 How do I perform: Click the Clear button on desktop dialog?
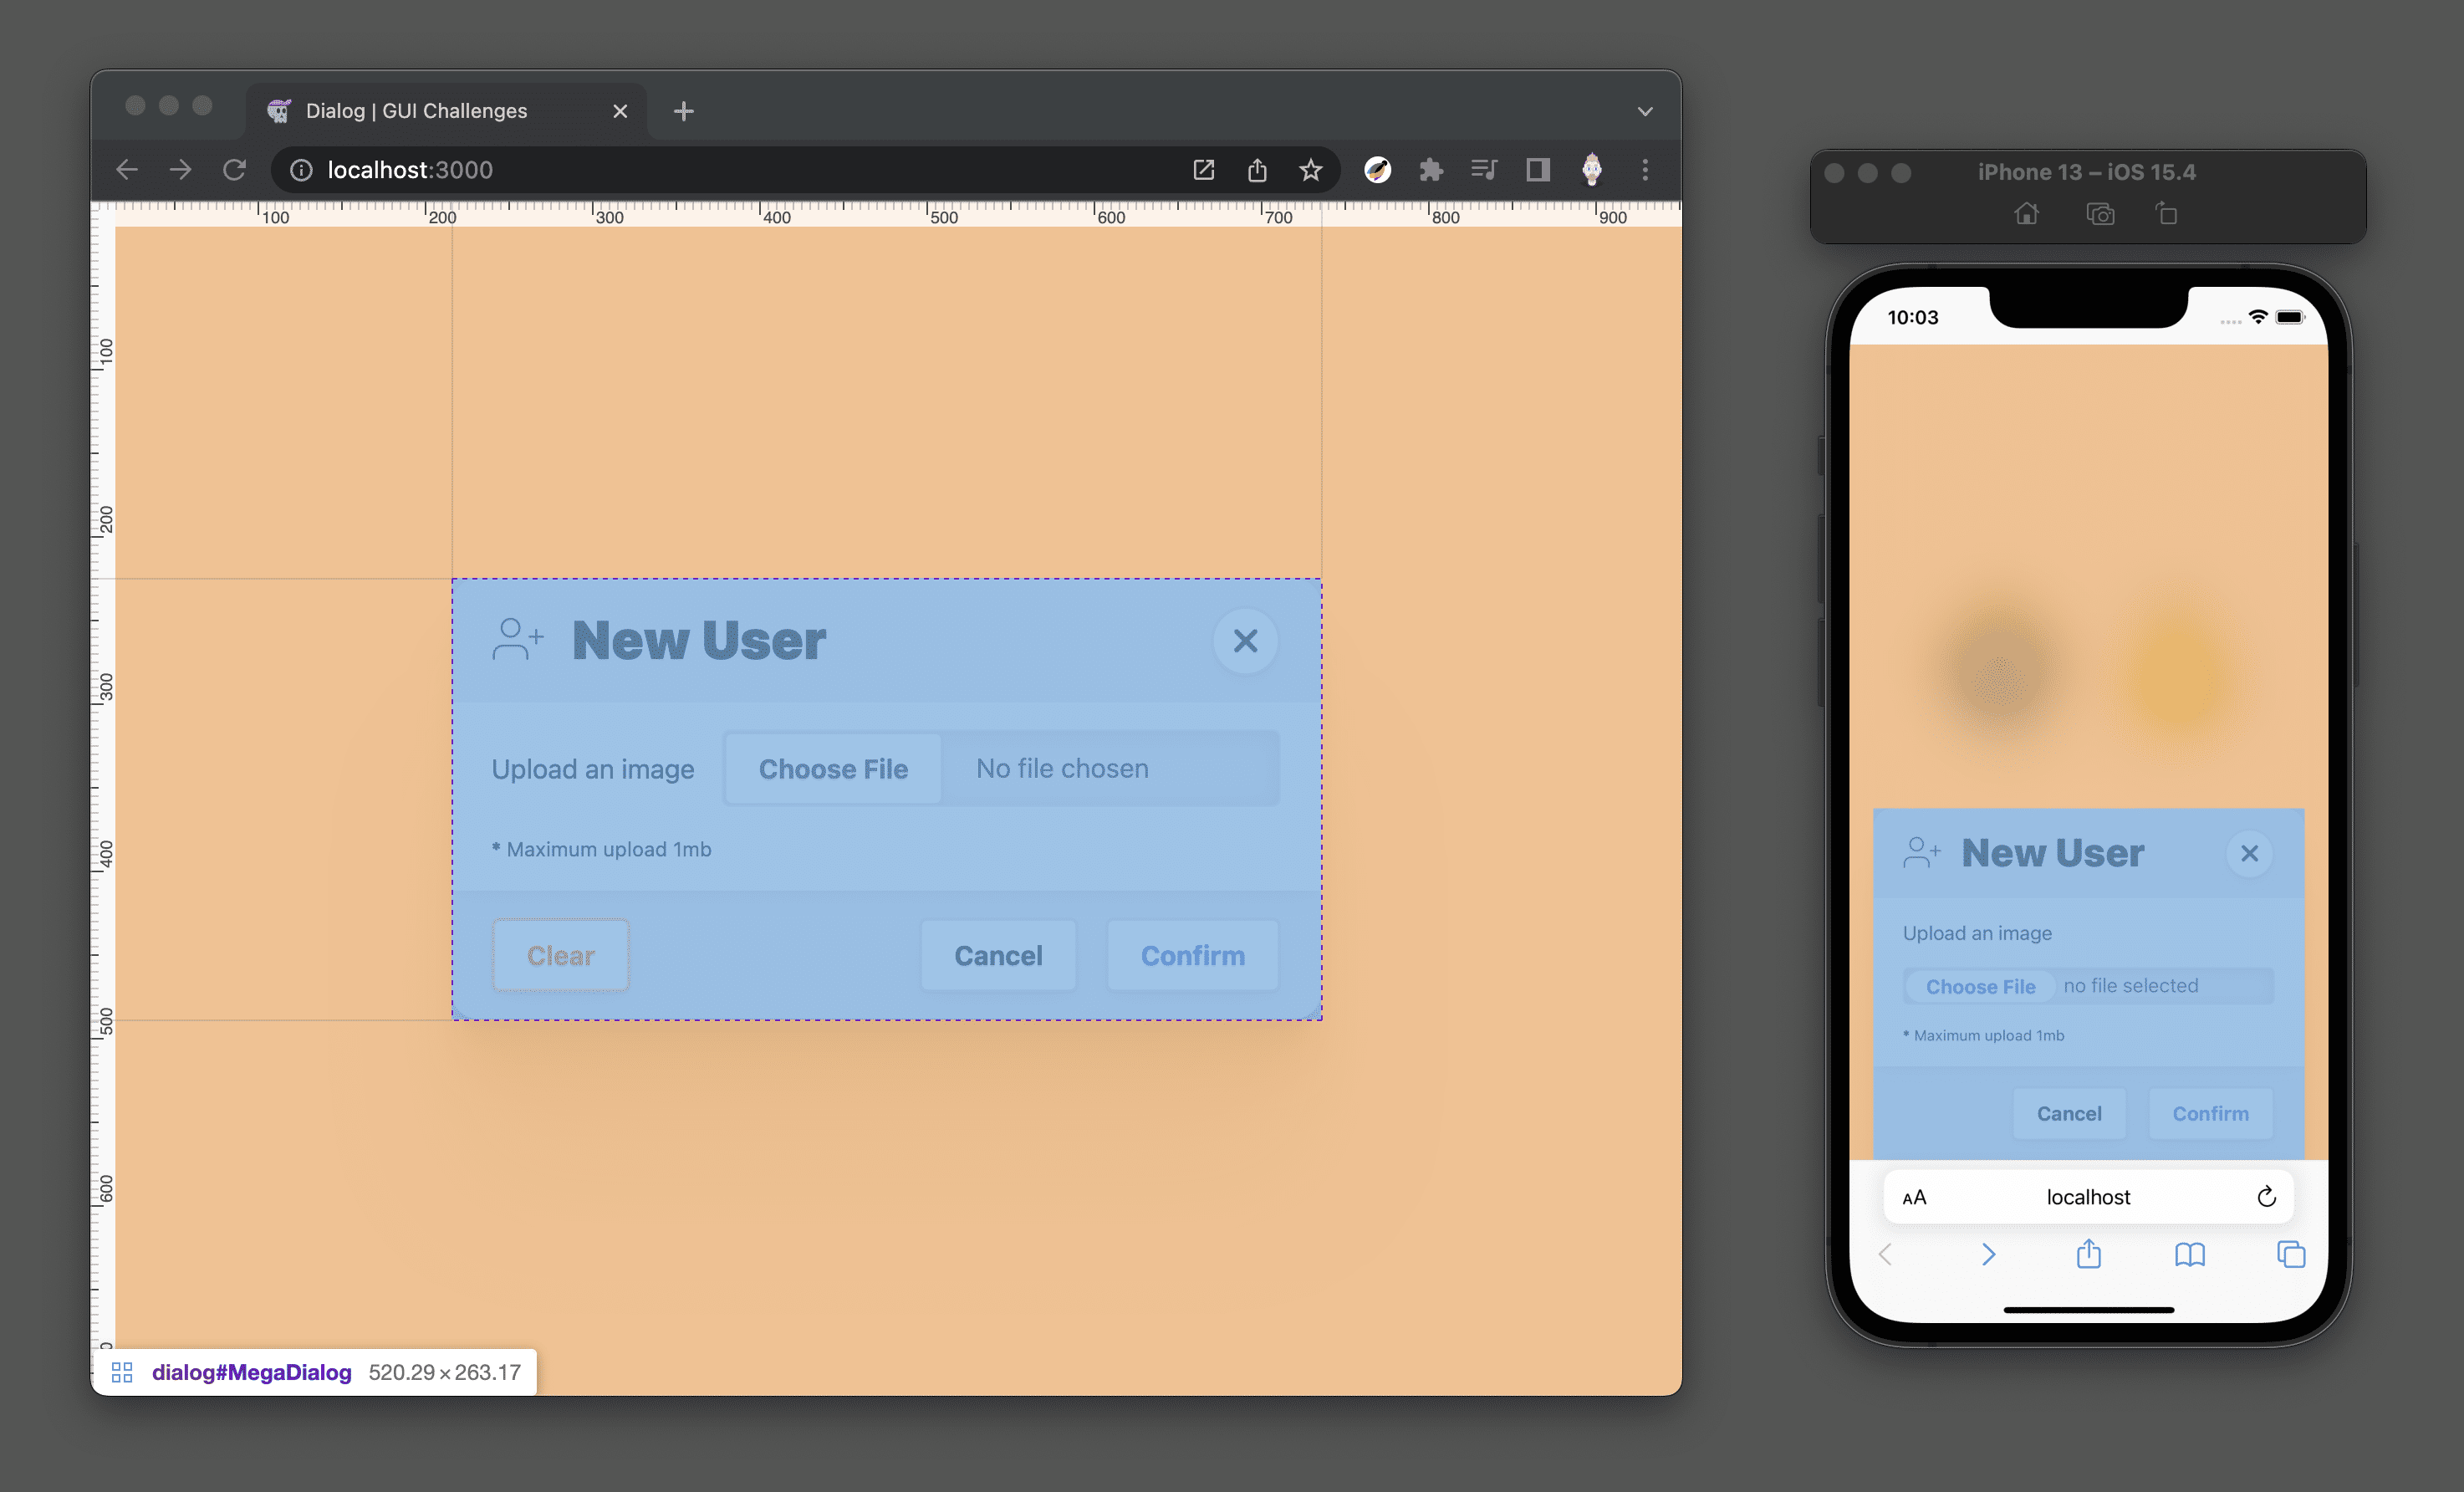tap(559, 955)
